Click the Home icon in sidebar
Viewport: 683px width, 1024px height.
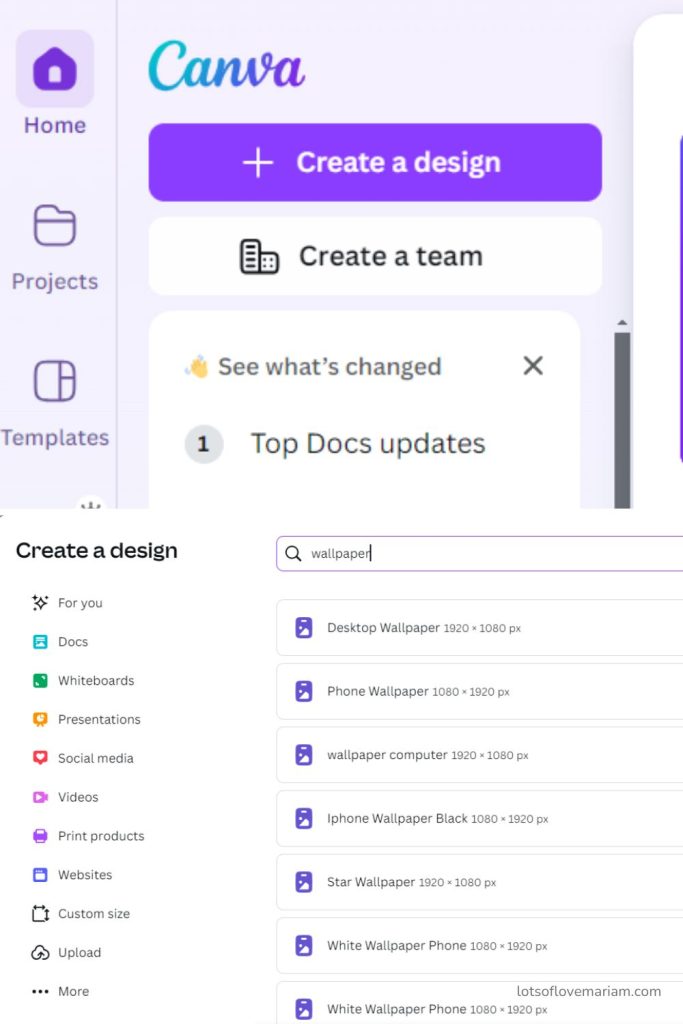55,69
